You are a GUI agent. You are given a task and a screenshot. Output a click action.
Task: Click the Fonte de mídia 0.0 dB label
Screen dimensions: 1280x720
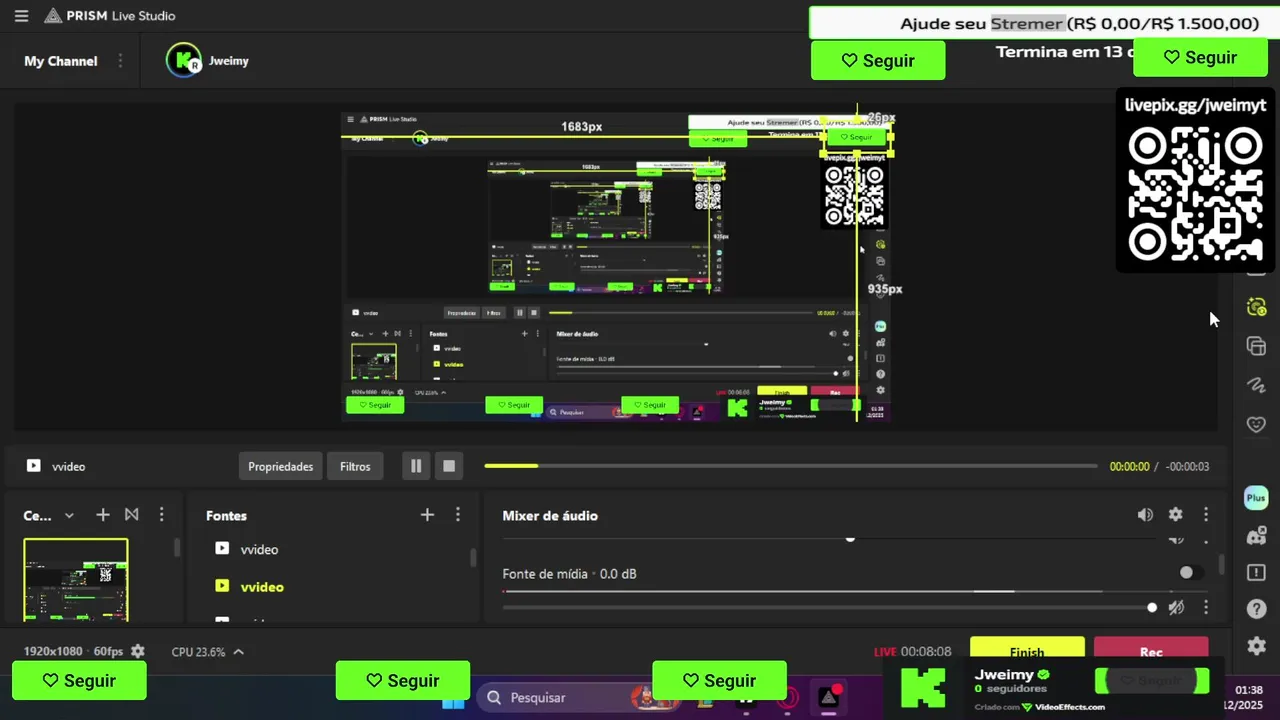(570, 574)
